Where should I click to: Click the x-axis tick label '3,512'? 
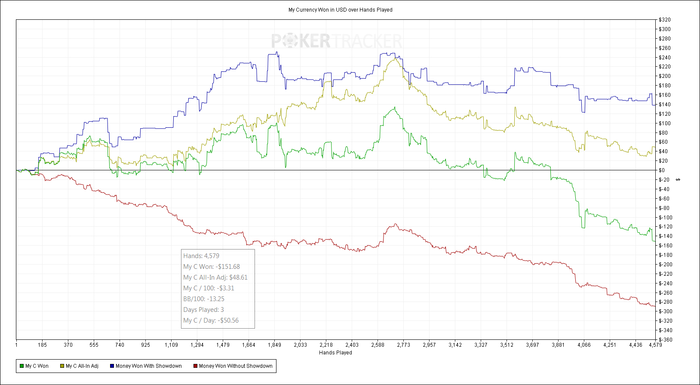tap(506, 345)
